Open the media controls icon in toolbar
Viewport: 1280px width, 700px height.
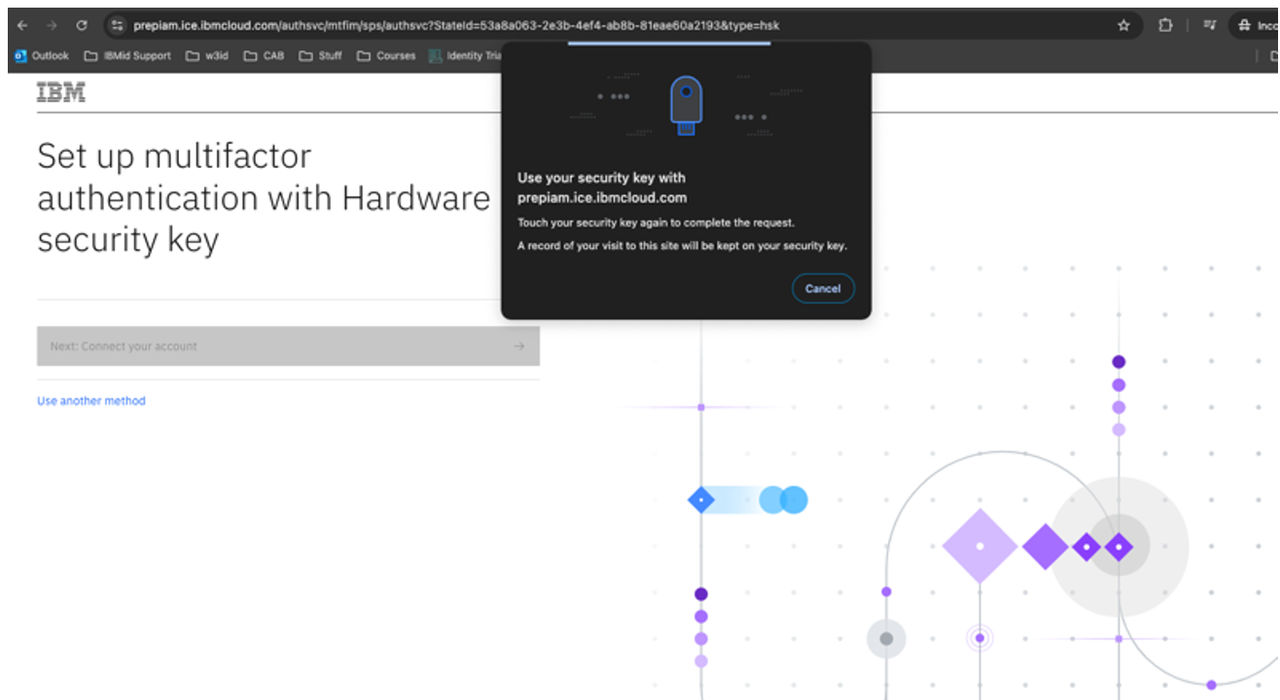coord(1209,25)
